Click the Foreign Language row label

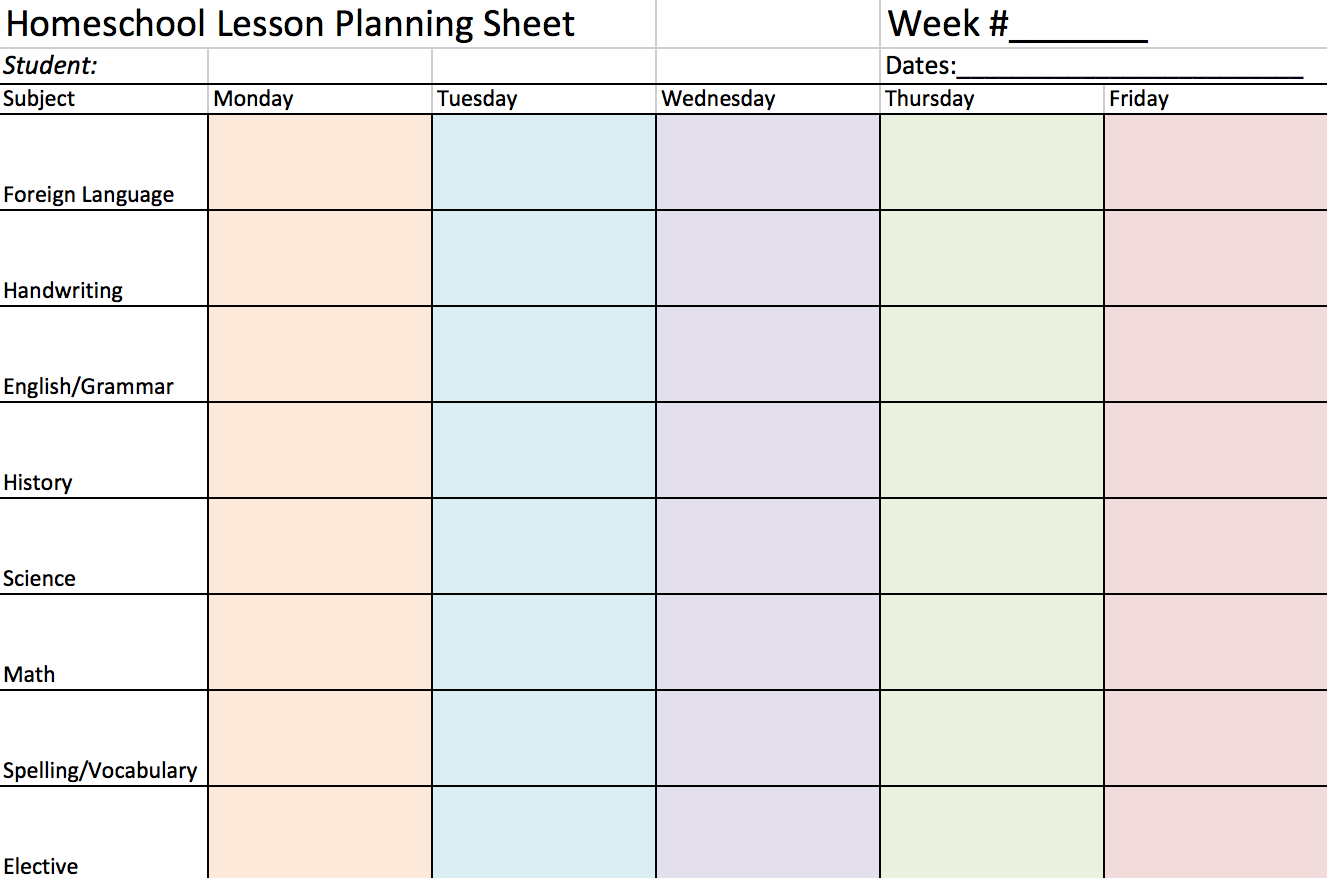pos(88,194)
